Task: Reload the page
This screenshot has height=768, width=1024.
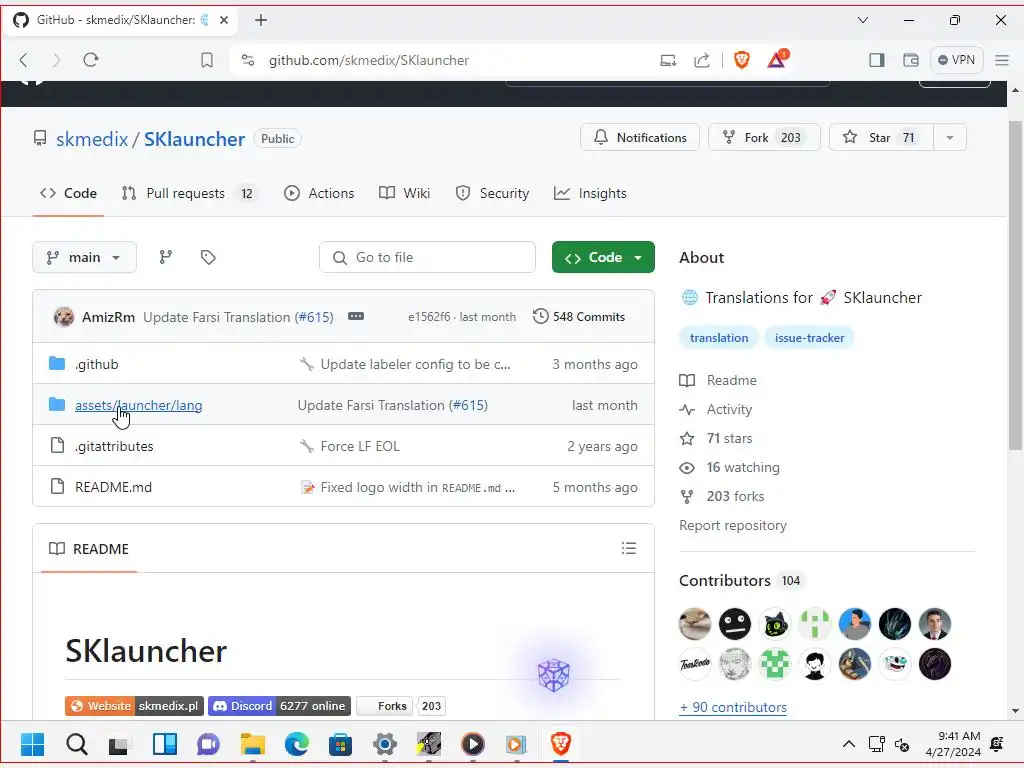Action: (91, 60)
